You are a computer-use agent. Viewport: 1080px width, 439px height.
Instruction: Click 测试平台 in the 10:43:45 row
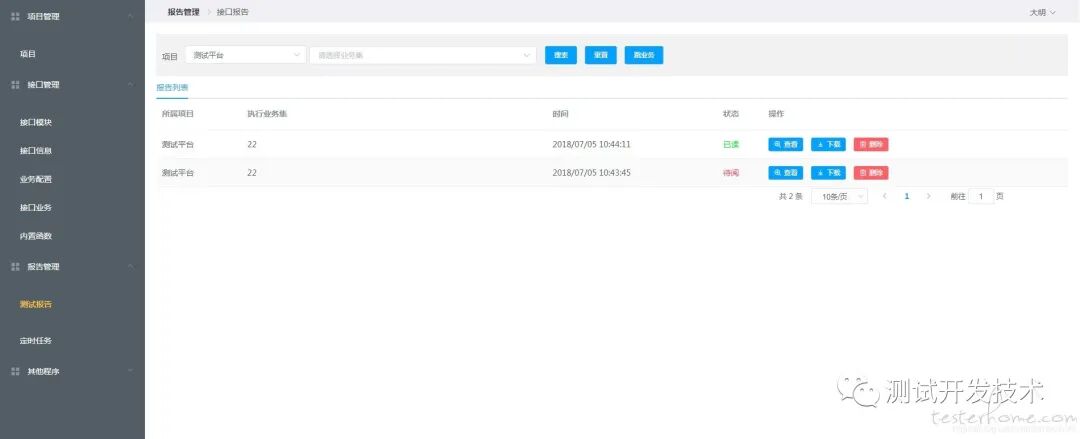(x=178, y=173)
